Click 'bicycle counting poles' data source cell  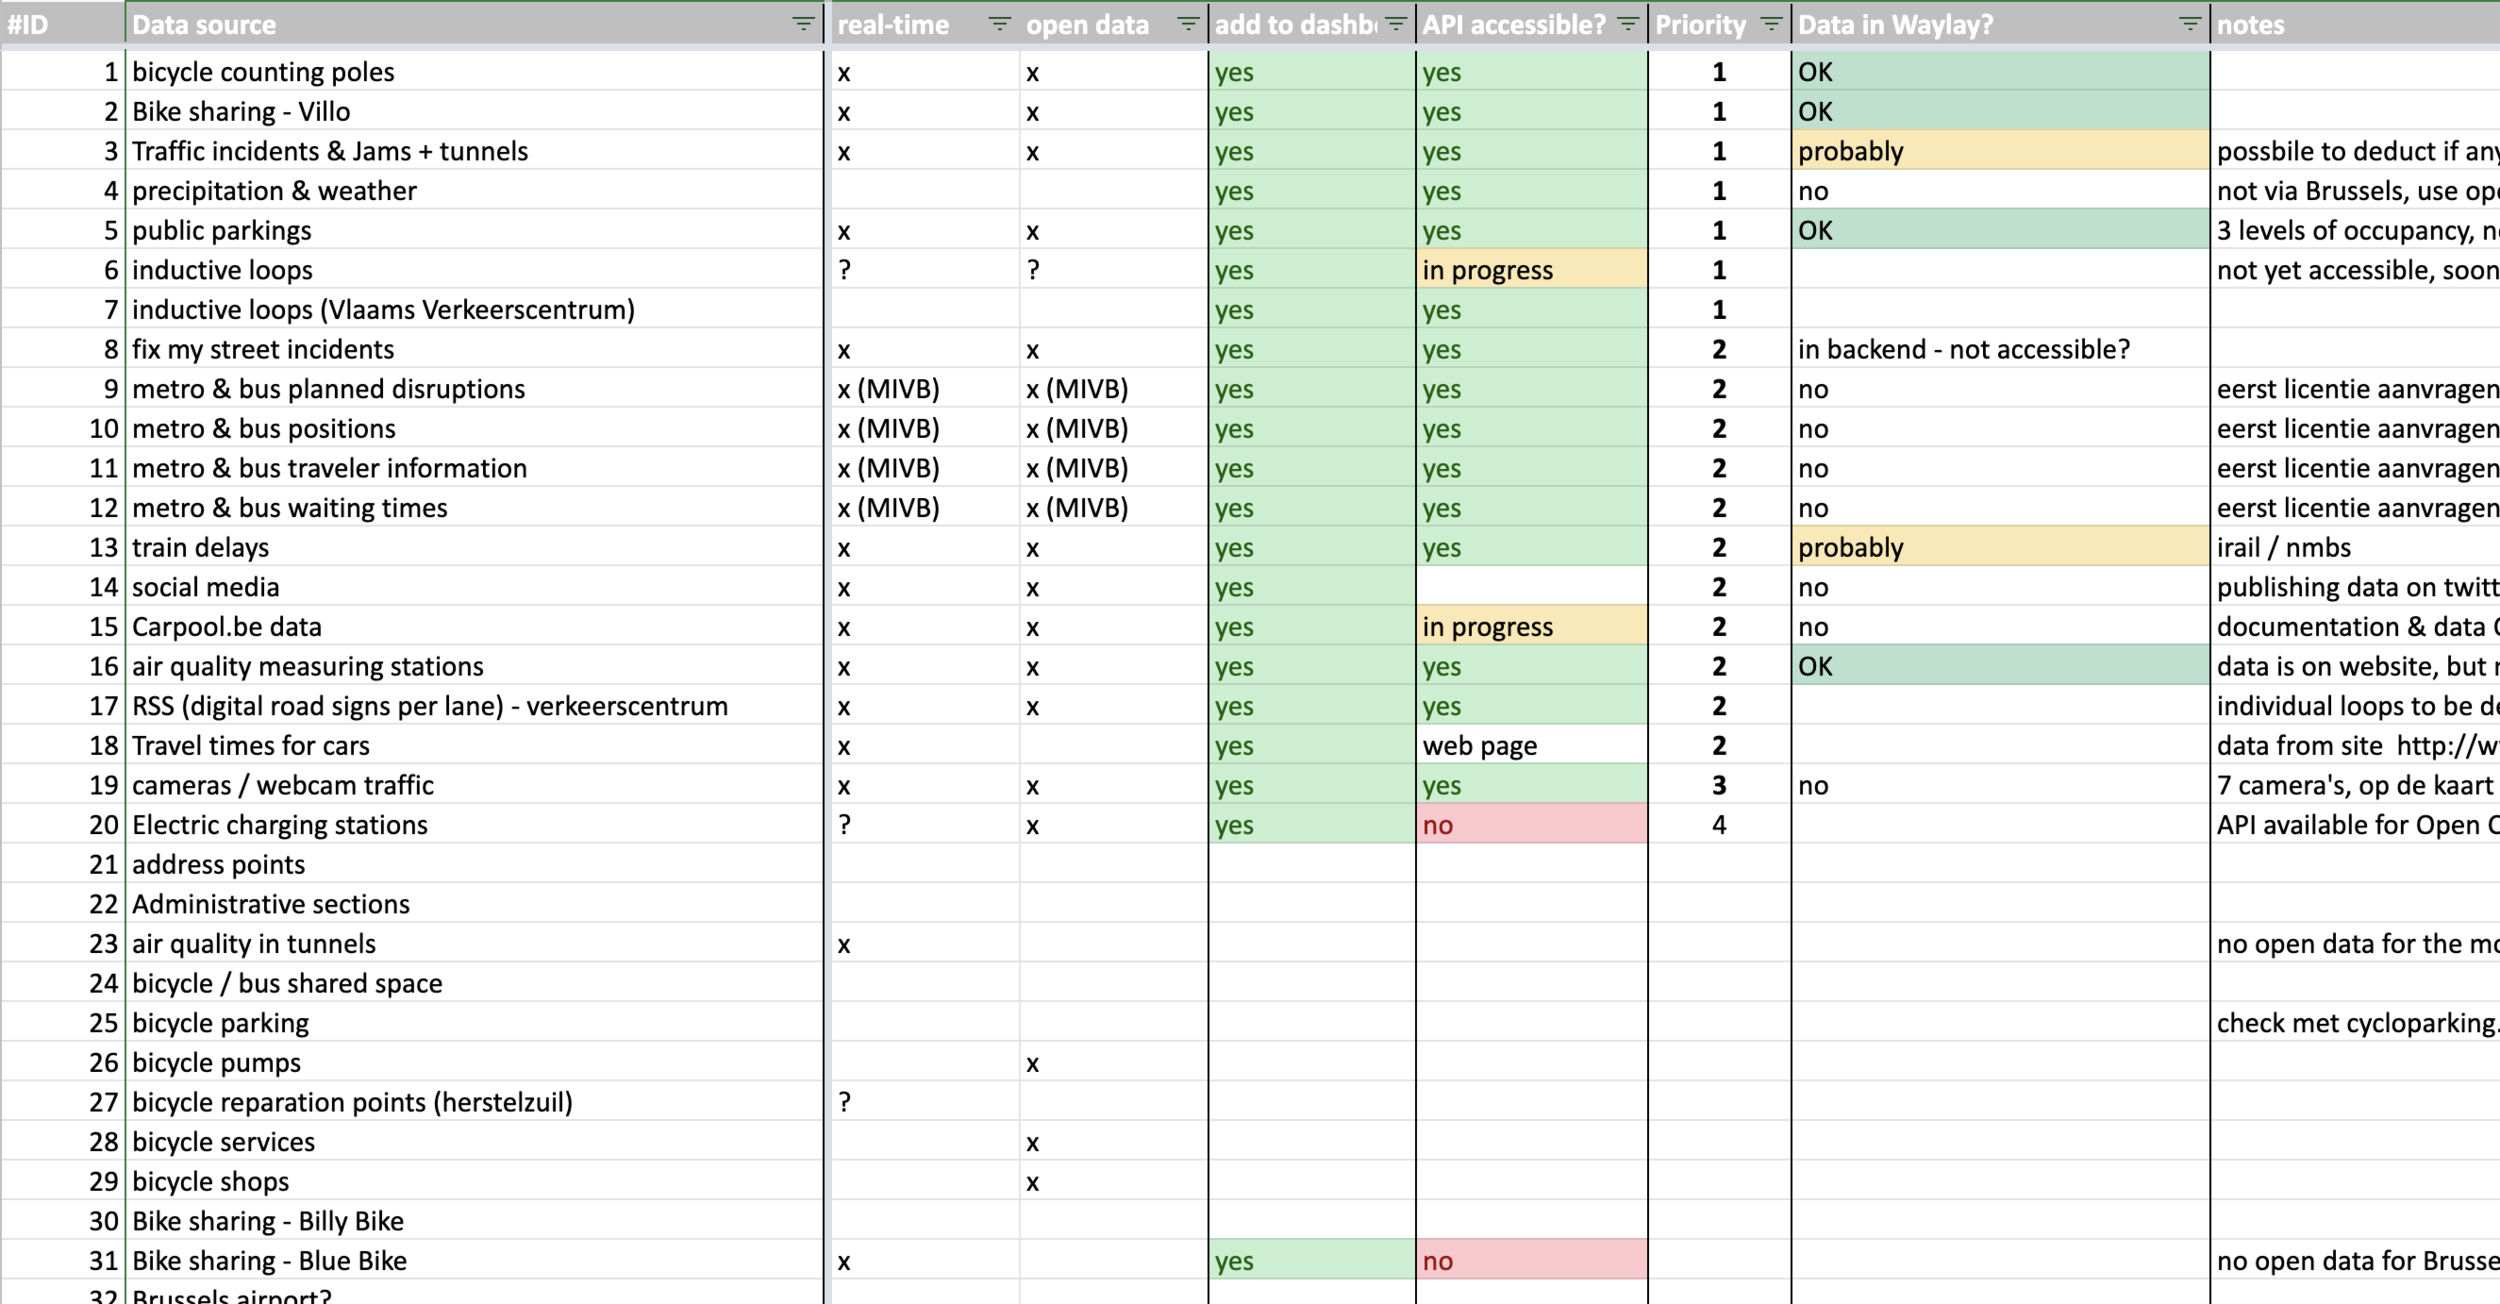(264, 72)
